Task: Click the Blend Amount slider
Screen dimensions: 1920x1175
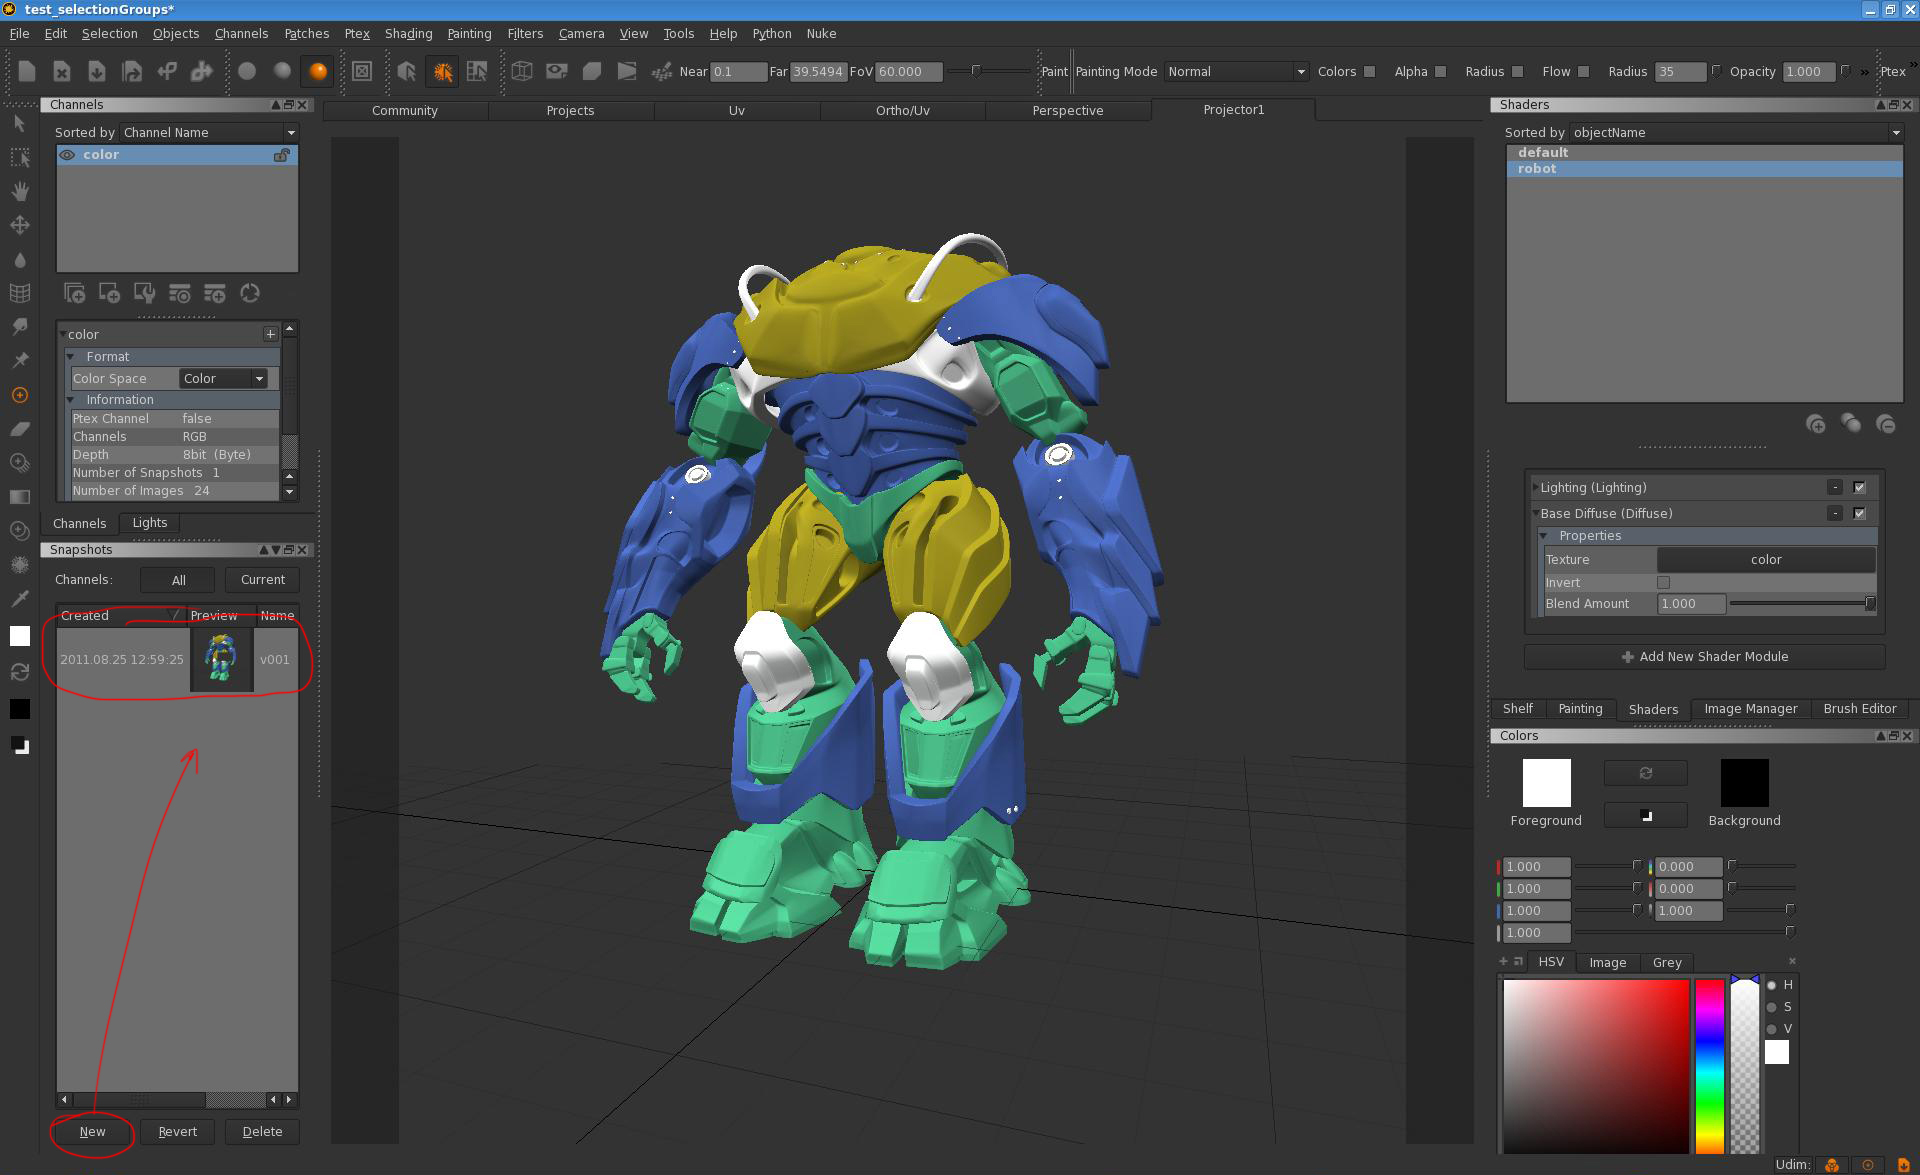Action: click(1802, 603)
